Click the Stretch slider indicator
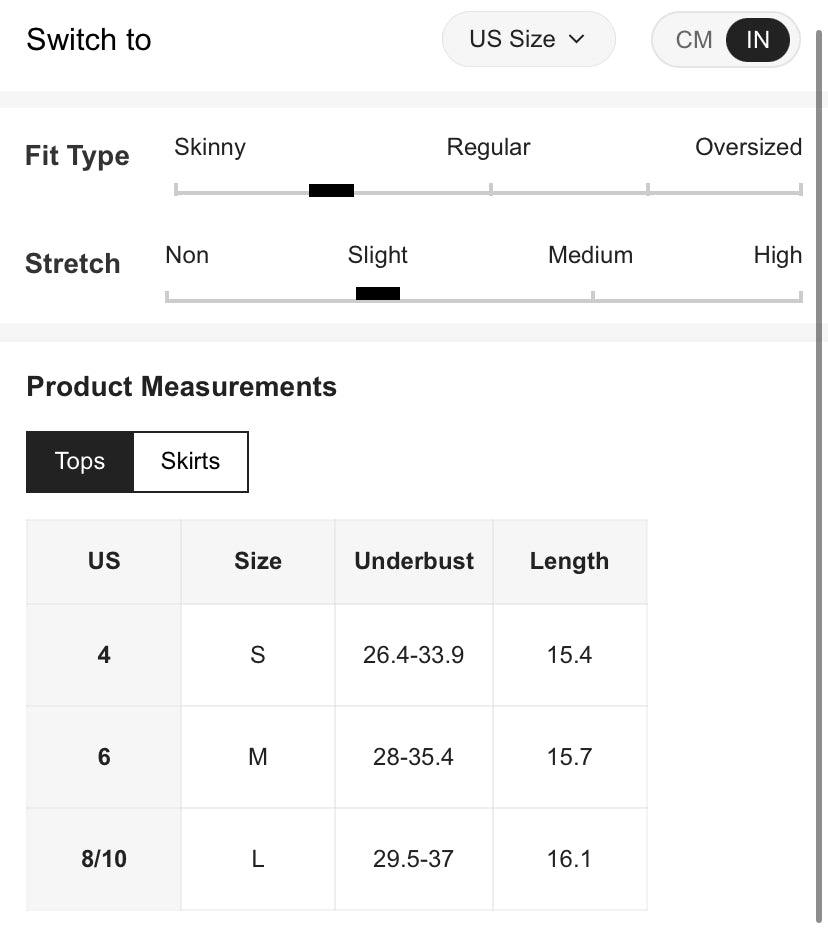This screenshot has width=828, height=930. click(x=378, y=294)
